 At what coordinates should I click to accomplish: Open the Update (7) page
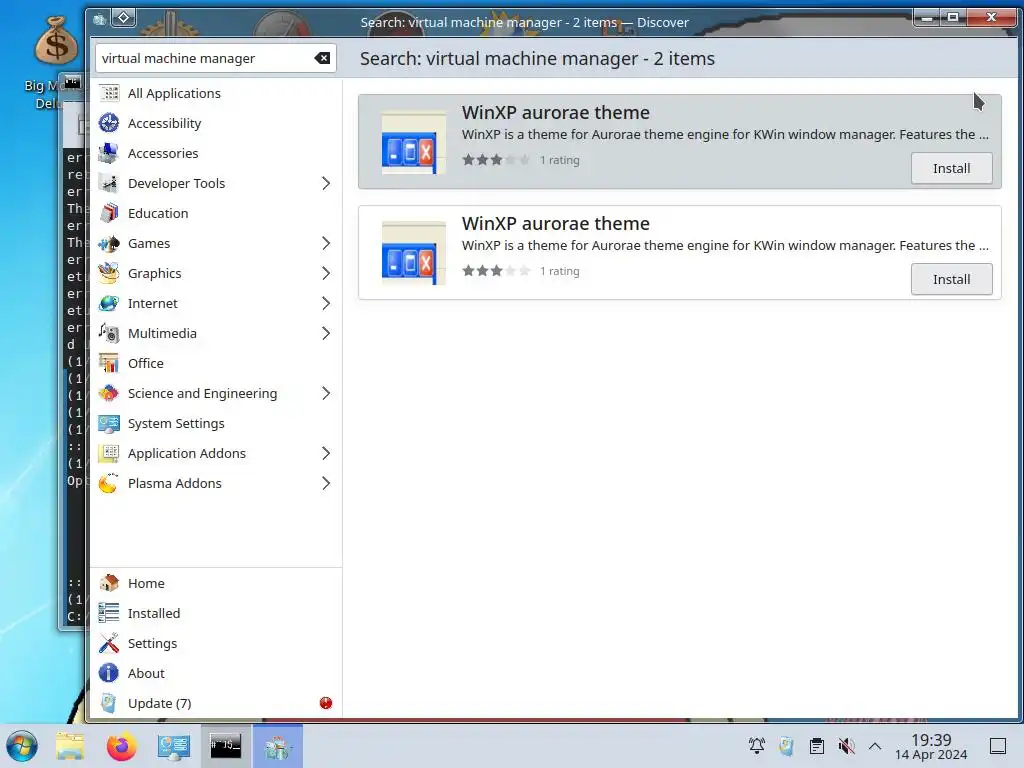point(159,703)
